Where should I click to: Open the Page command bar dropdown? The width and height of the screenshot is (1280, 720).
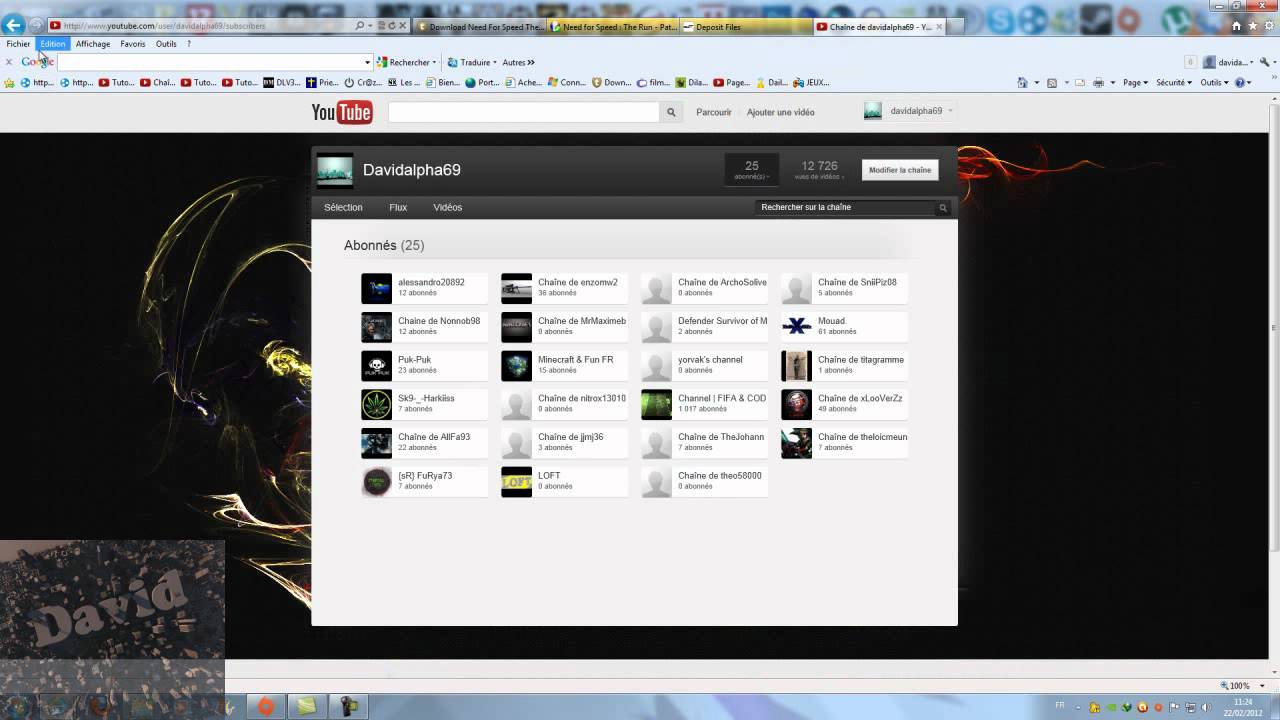pyautogui.click(x=1137, y=83)
